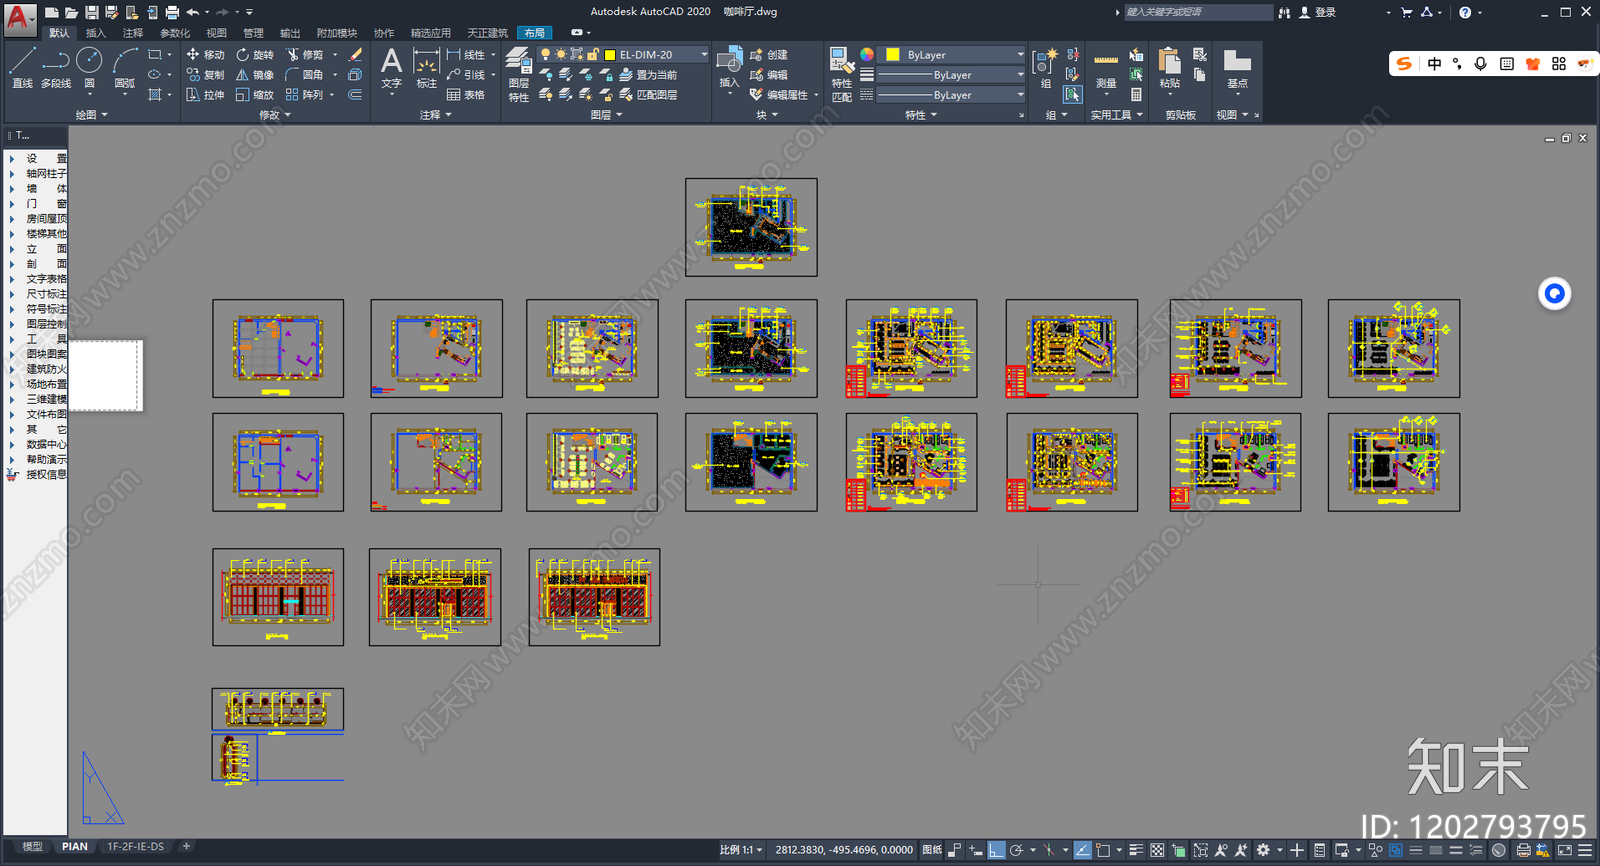Insert a 表格 table annotation

pyautogui.click(x=466, y=95)
